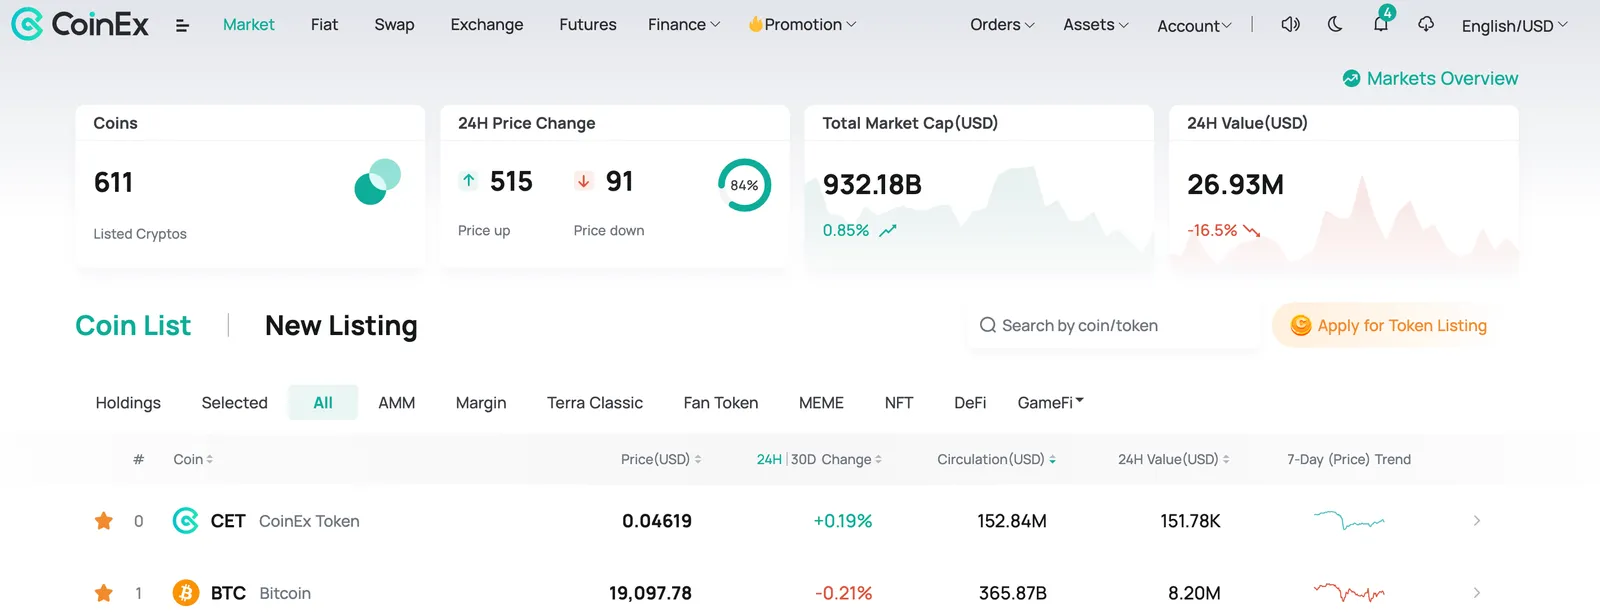Screen dimensions: 1600x616
Task: Expand the Finance dropdown menu
Action: [x=684, y=24]
